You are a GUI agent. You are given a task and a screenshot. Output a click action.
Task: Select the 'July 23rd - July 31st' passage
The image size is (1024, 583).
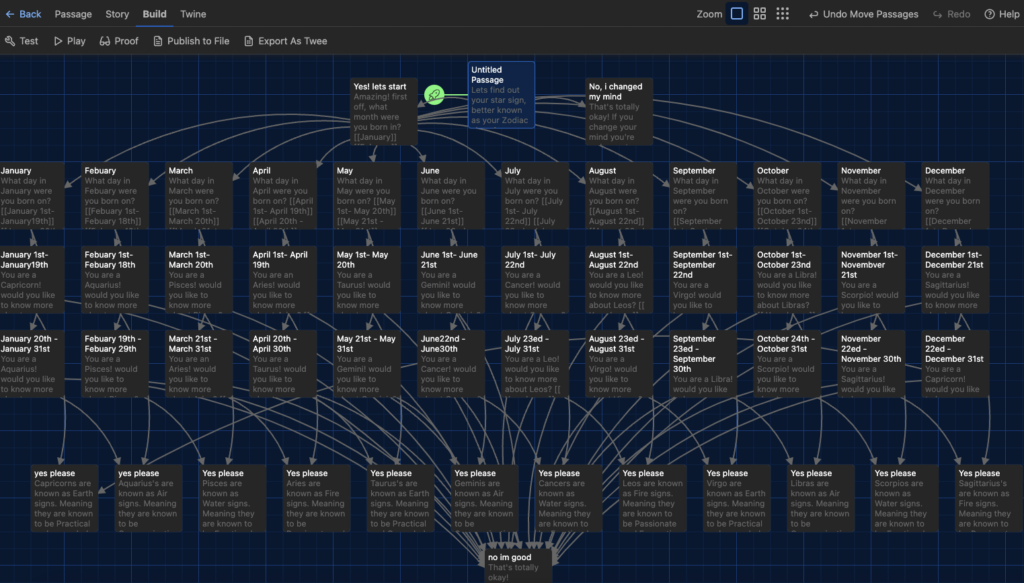click(536, 364)
